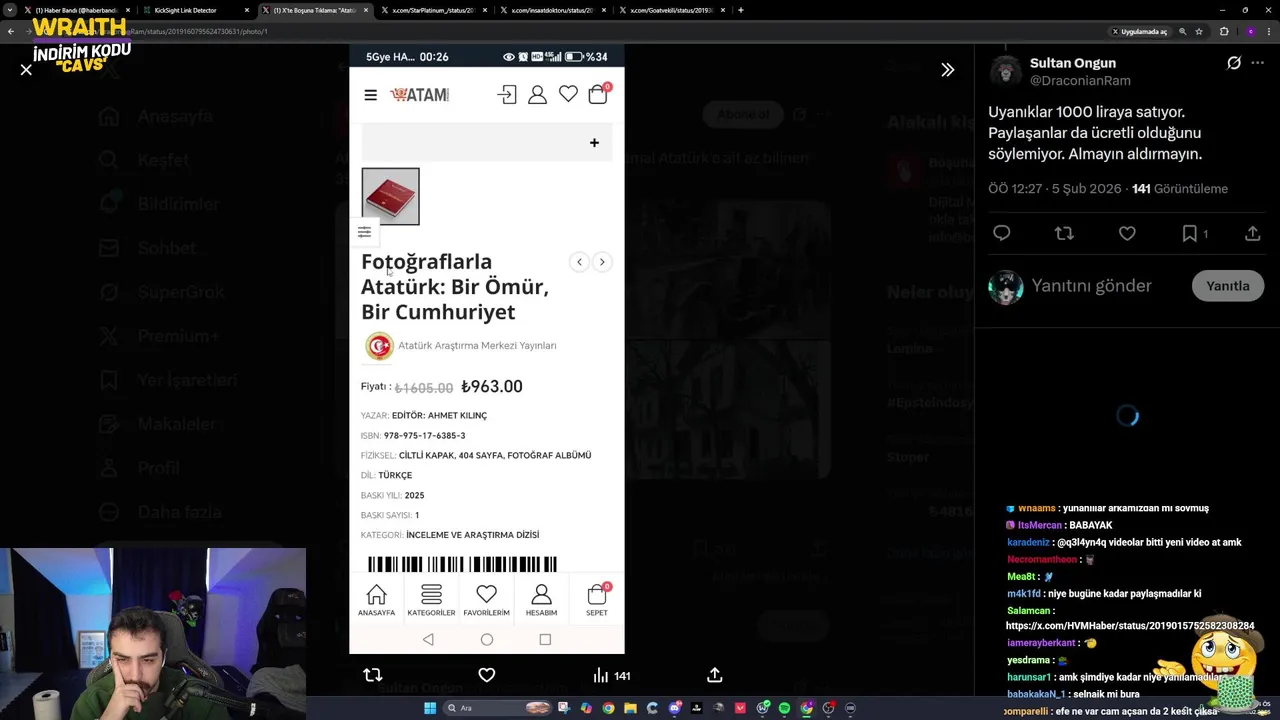
Task: Click the price text ₺963.00
Action: [491, 387]
